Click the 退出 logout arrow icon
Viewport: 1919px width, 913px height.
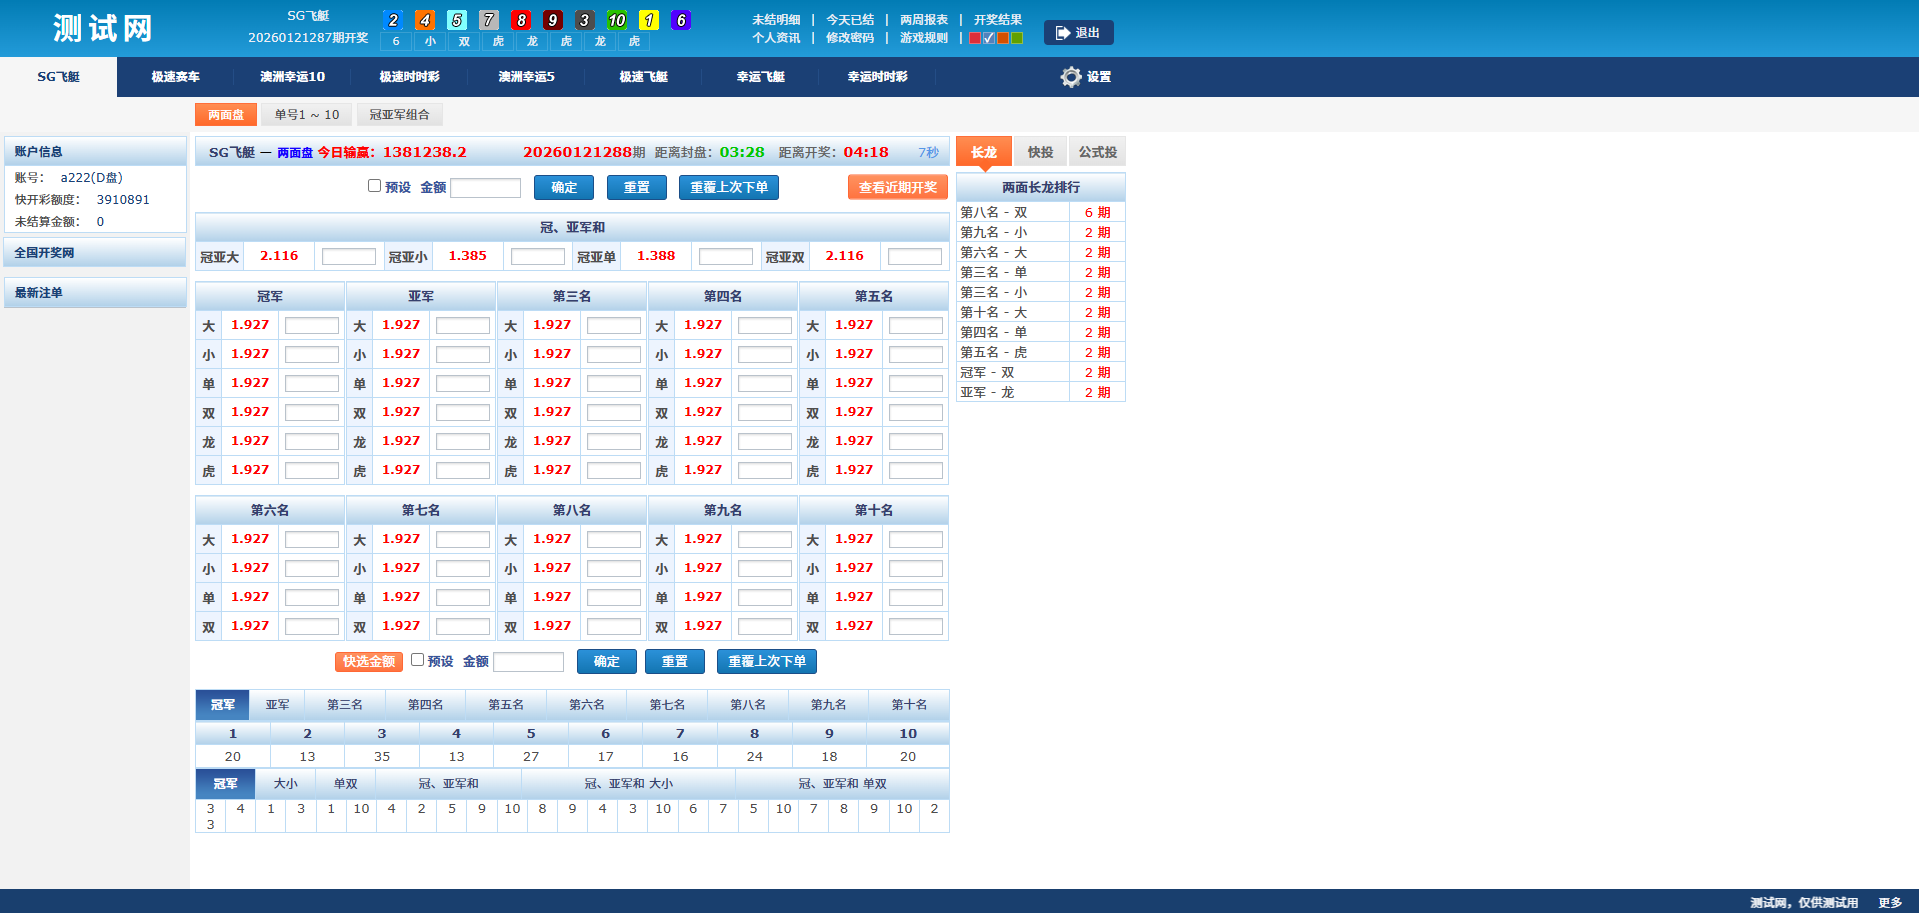click(x=1063, y=33)
